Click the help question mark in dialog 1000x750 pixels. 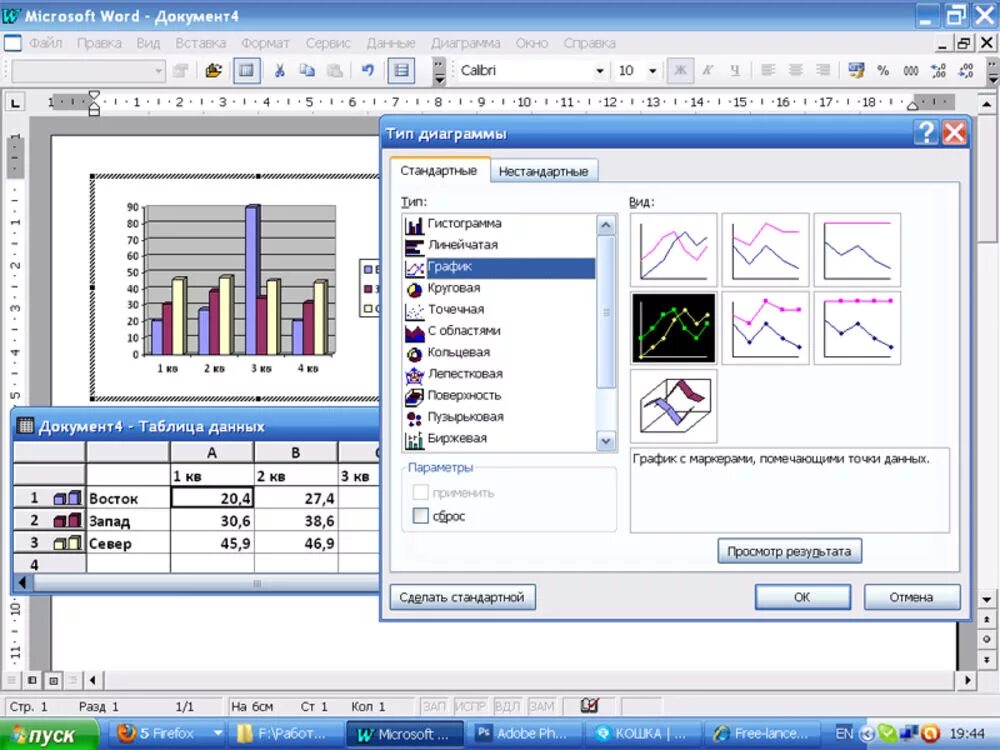pyautogui.click(x=926, y=133)
